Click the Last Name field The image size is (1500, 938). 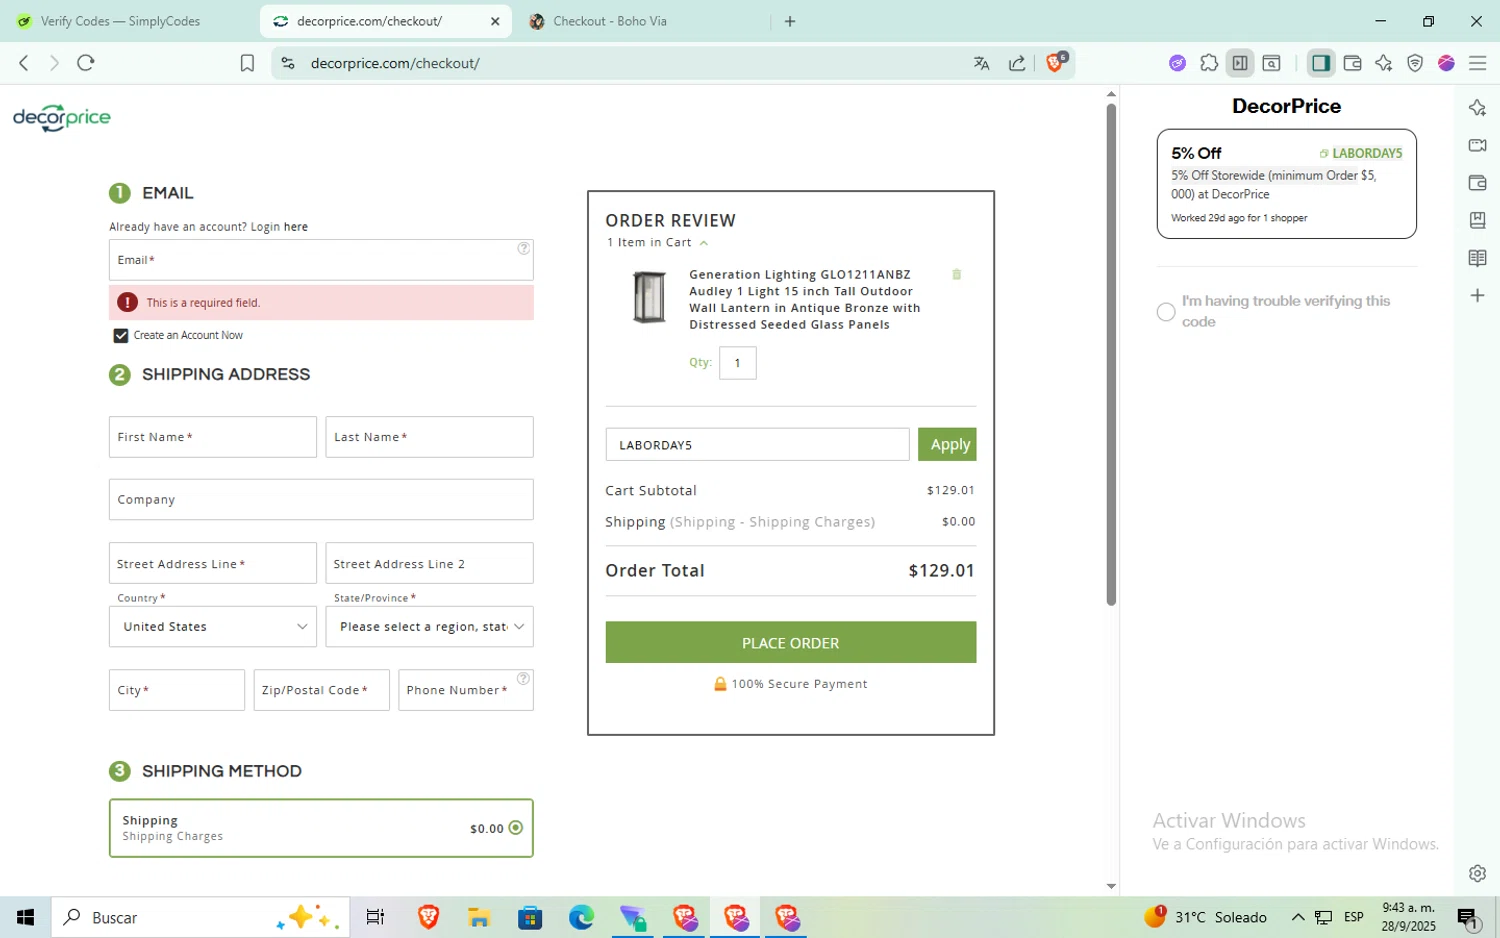[429, 437]
